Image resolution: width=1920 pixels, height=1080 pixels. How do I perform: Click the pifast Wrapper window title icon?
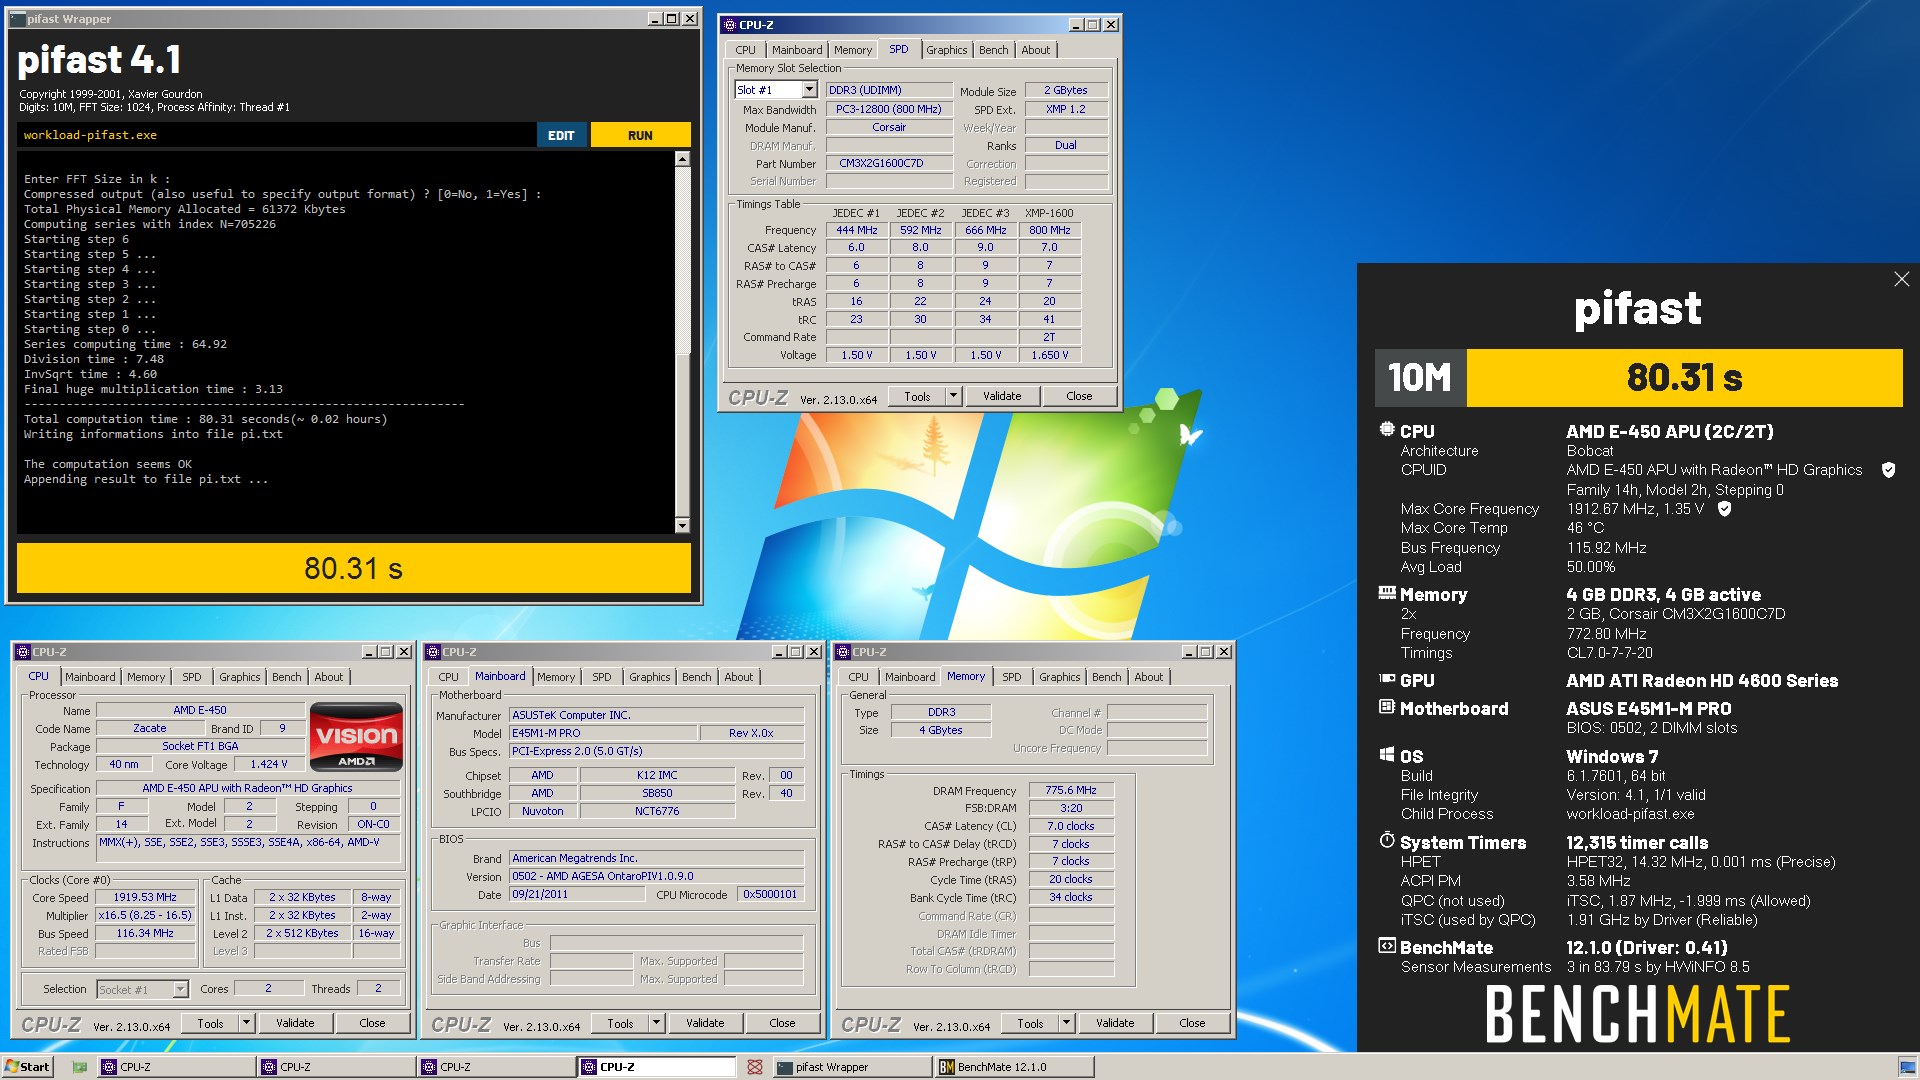pyautogui.click(x=18, y=19)
